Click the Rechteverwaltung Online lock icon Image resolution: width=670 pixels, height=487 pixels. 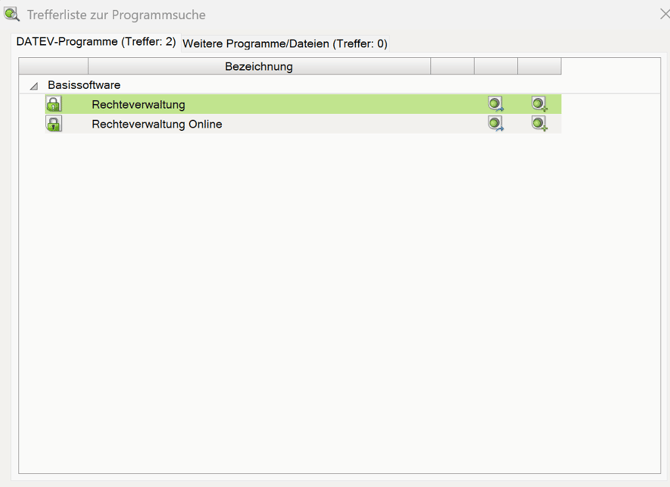[54, 124]
